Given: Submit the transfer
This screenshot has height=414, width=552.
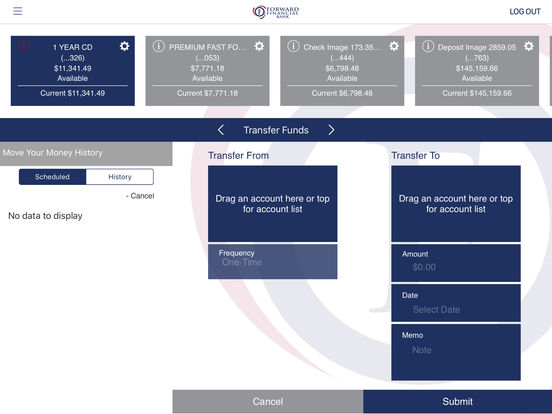Looking at the screenshot, I should pyautogui.click(x=457, y=401).
